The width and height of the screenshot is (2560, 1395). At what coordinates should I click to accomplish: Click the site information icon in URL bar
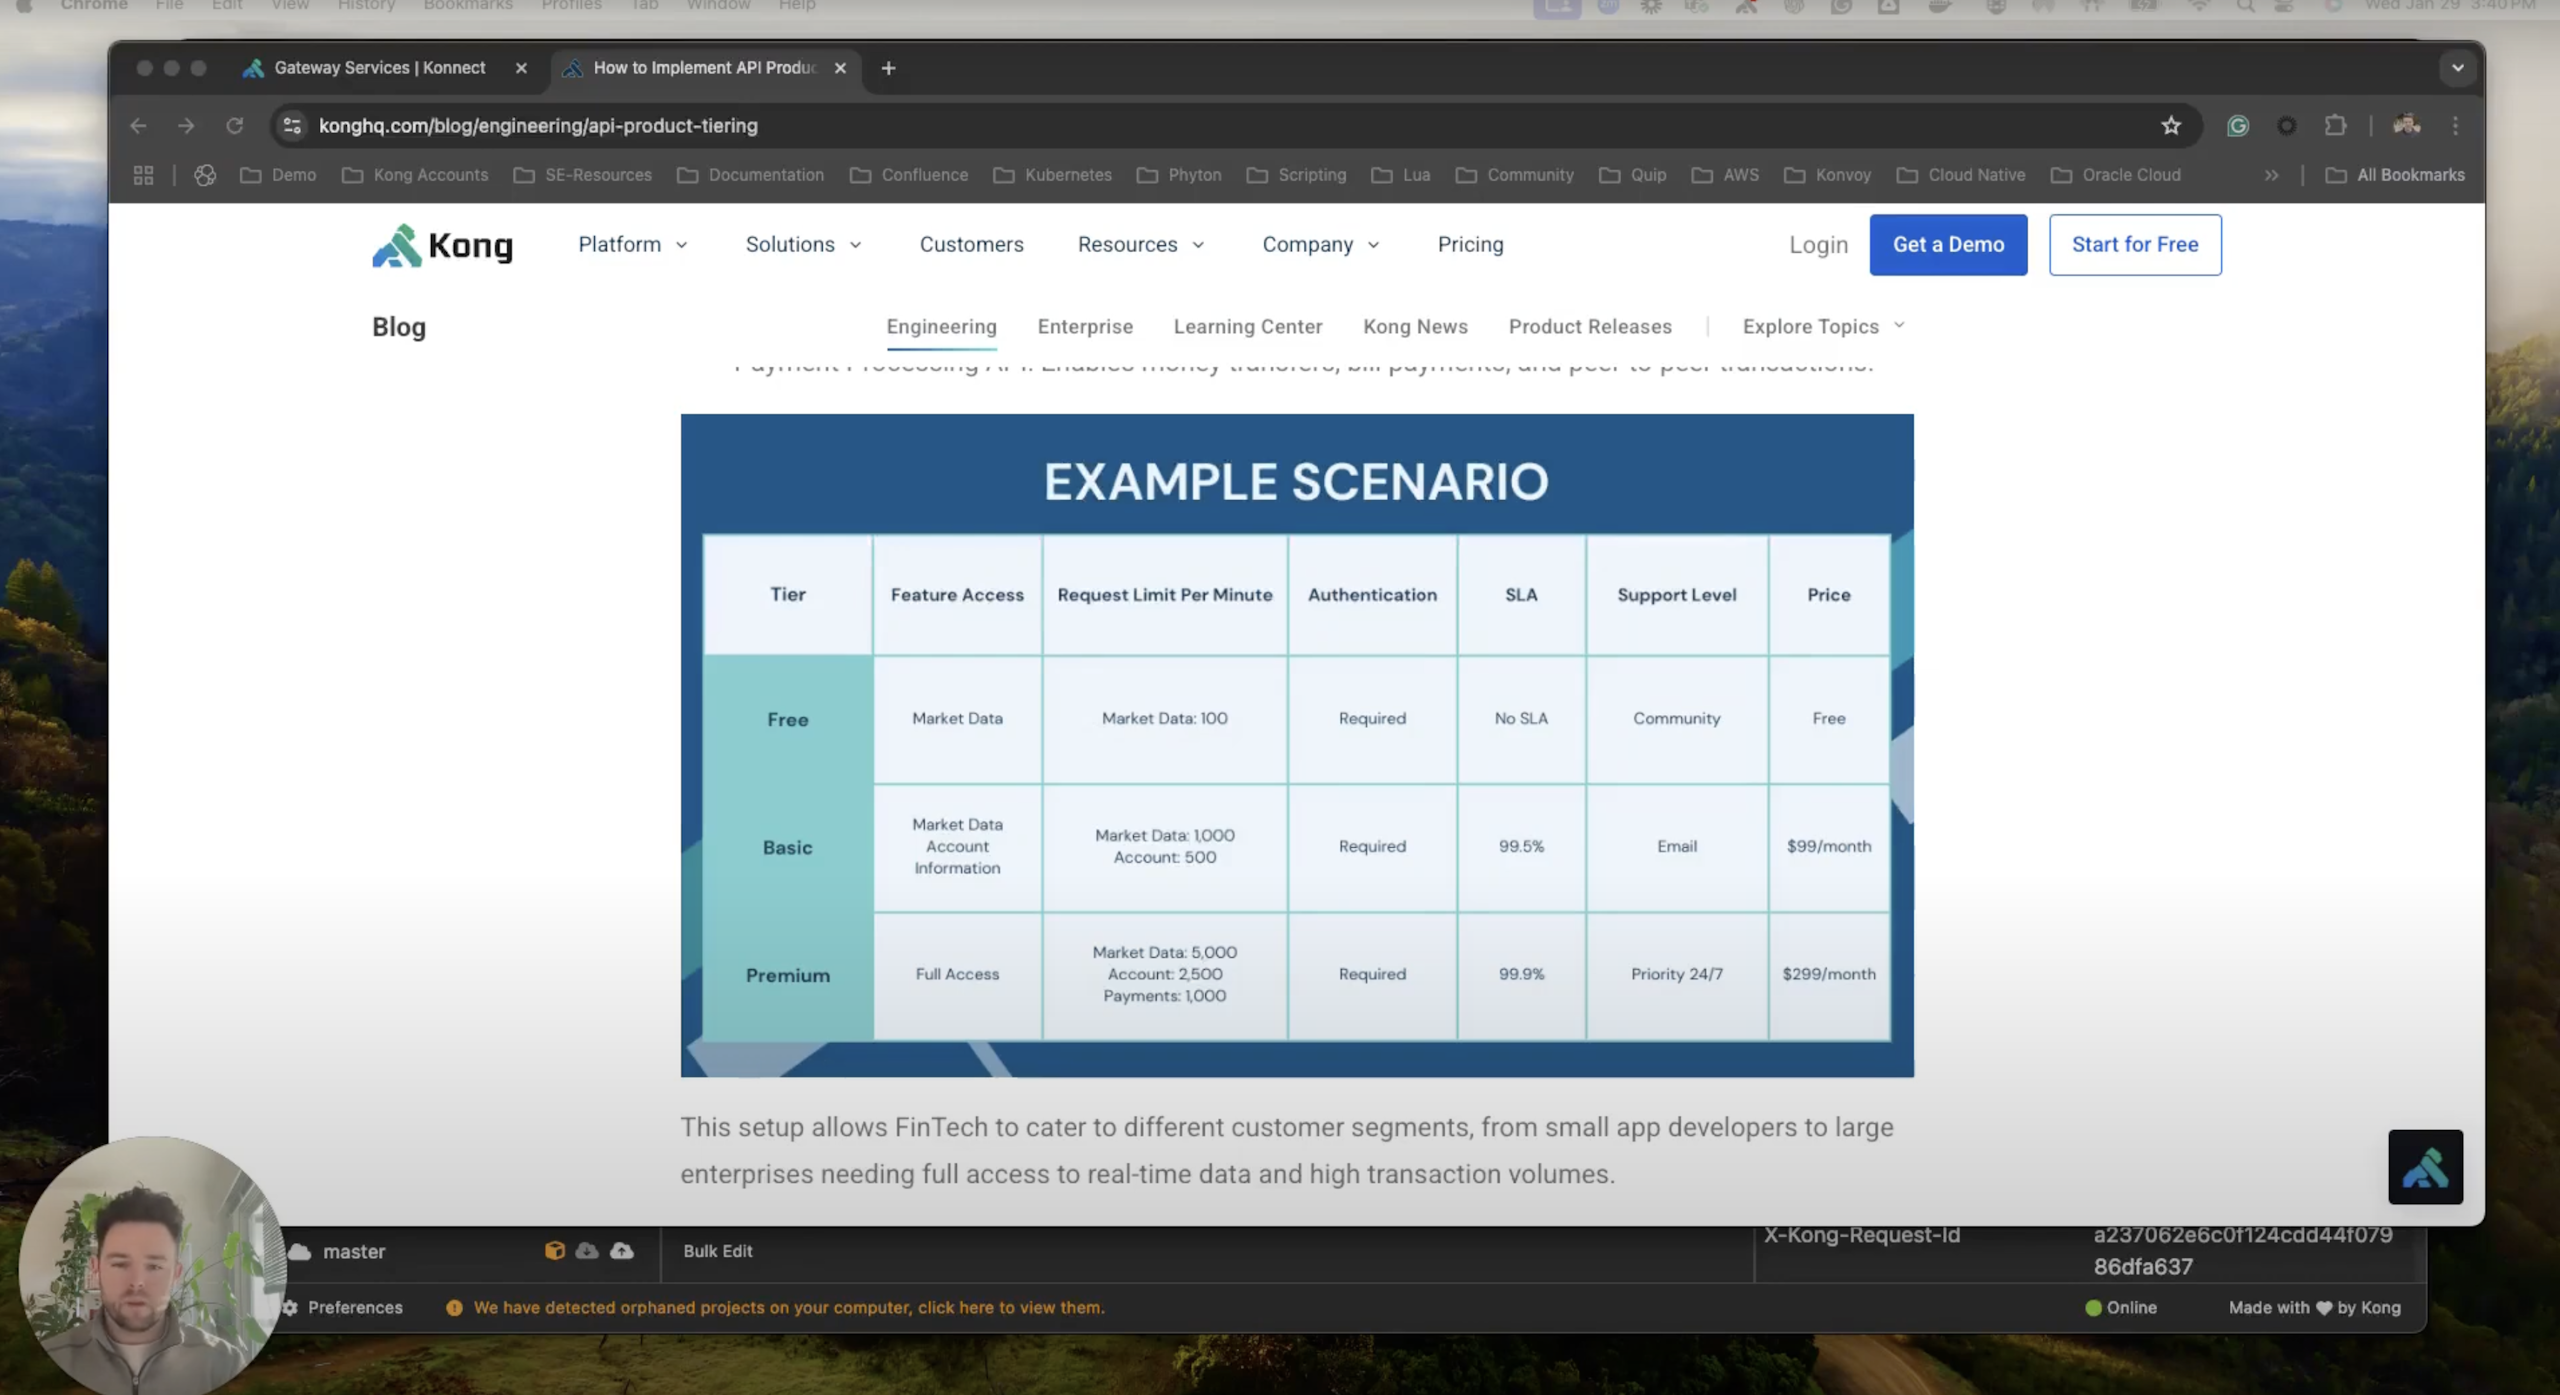click(x=292, y=126)
